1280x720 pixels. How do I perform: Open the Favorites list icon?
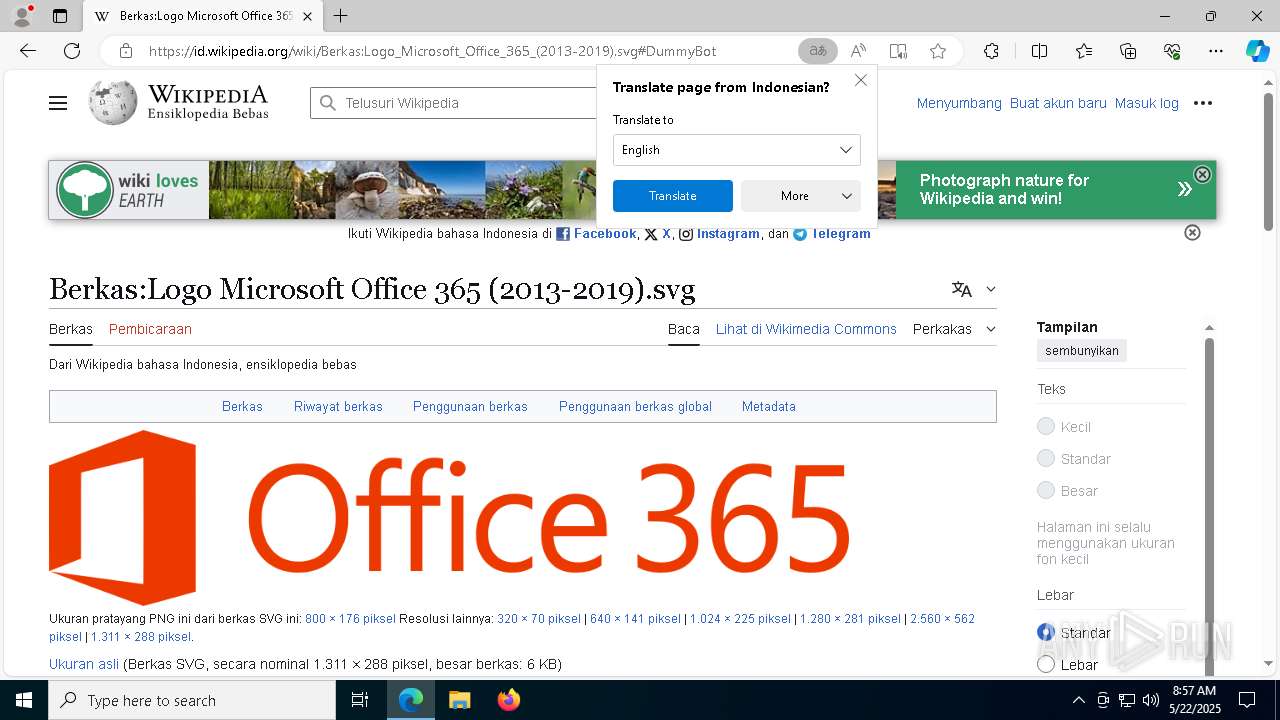[x=1084, y=51]
